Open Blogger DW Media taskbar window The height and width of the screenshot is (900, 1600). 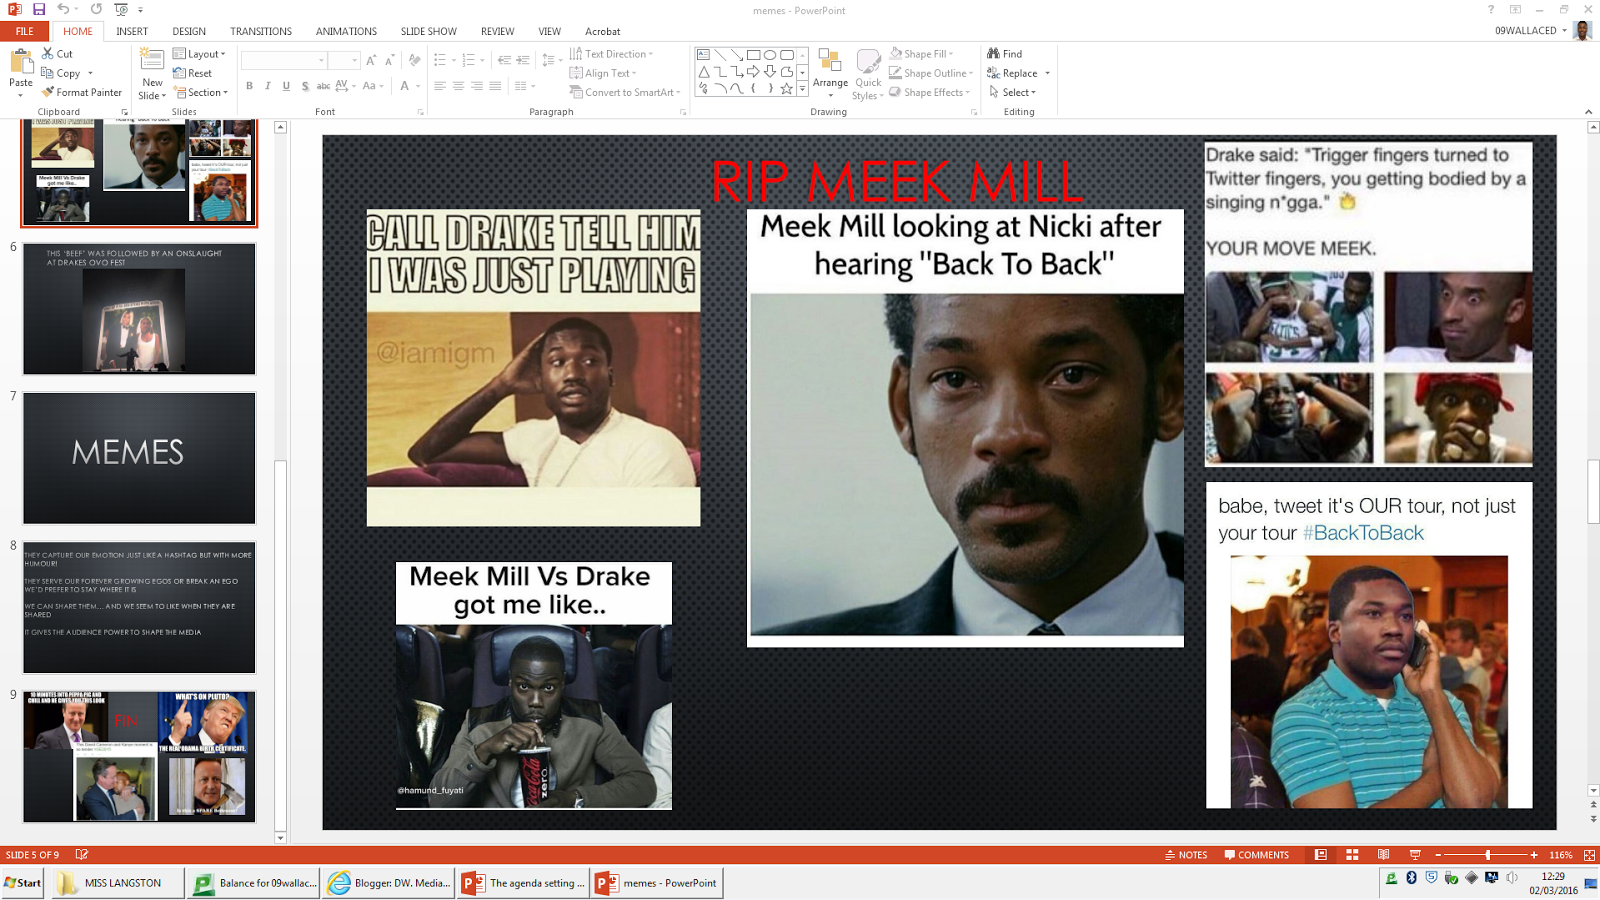(388, 883)
